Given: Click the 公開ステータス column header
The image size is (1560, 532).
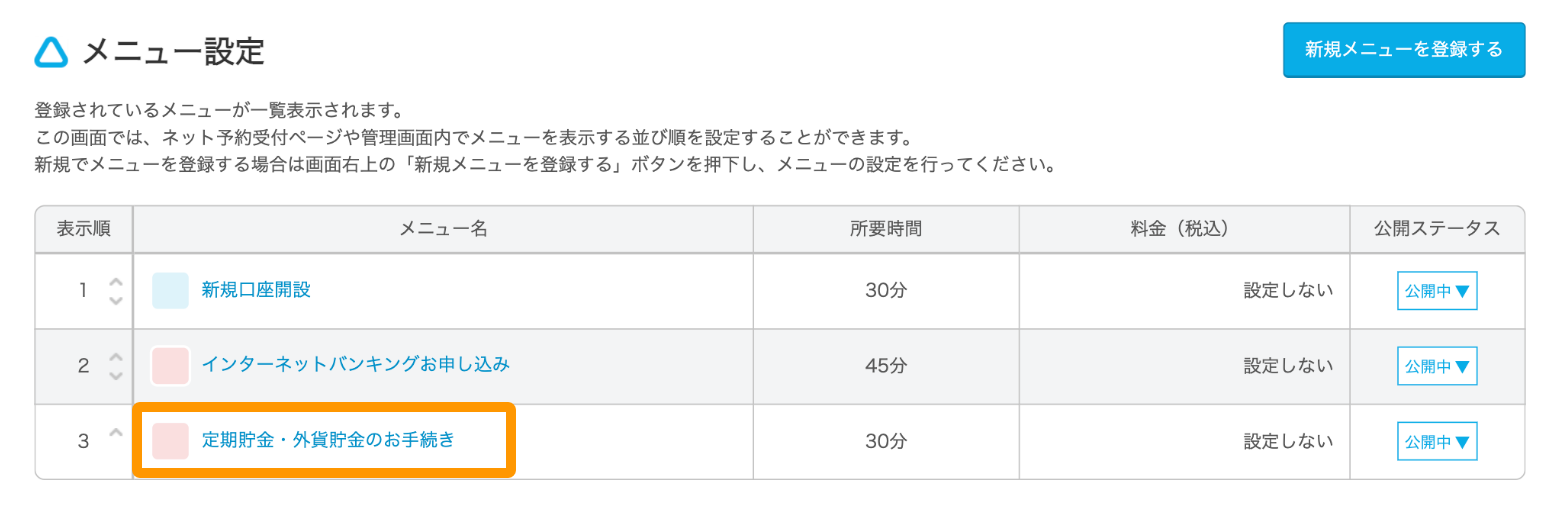Looking at the screenshot, I should (x=1437, y=229).
